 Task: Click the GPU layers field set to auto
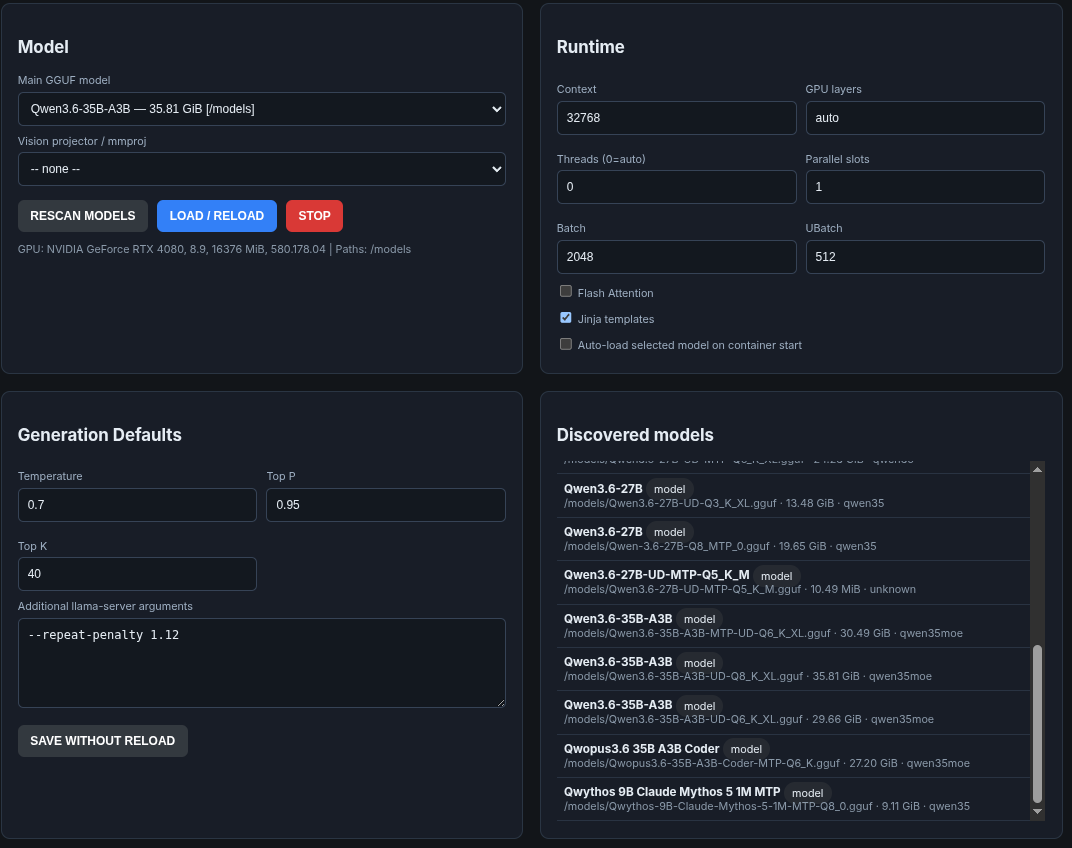tap(925, 118)
